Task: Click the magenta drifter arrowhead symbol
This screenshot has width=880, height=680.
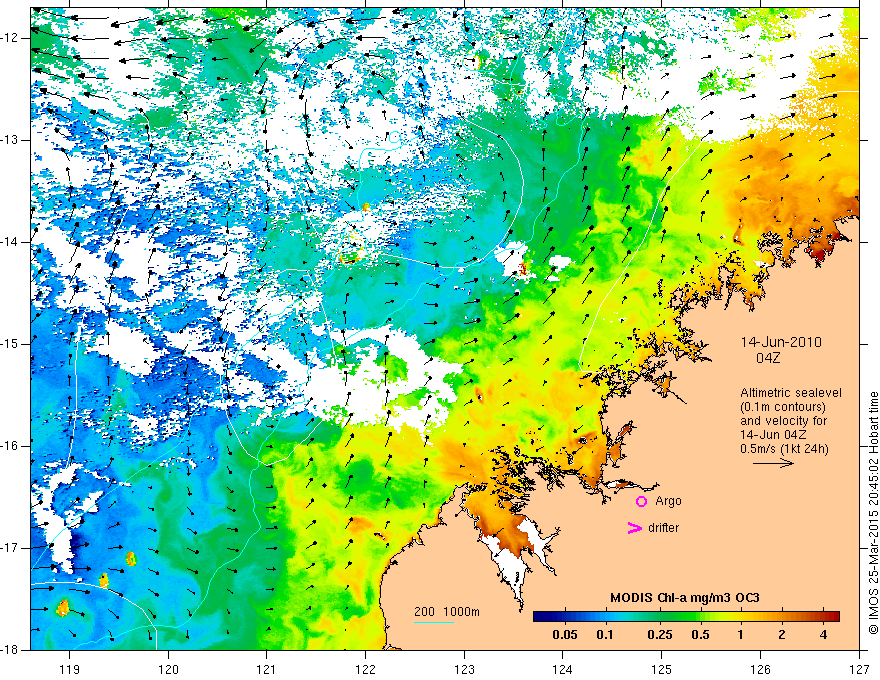Action: [x=634, y=528]
